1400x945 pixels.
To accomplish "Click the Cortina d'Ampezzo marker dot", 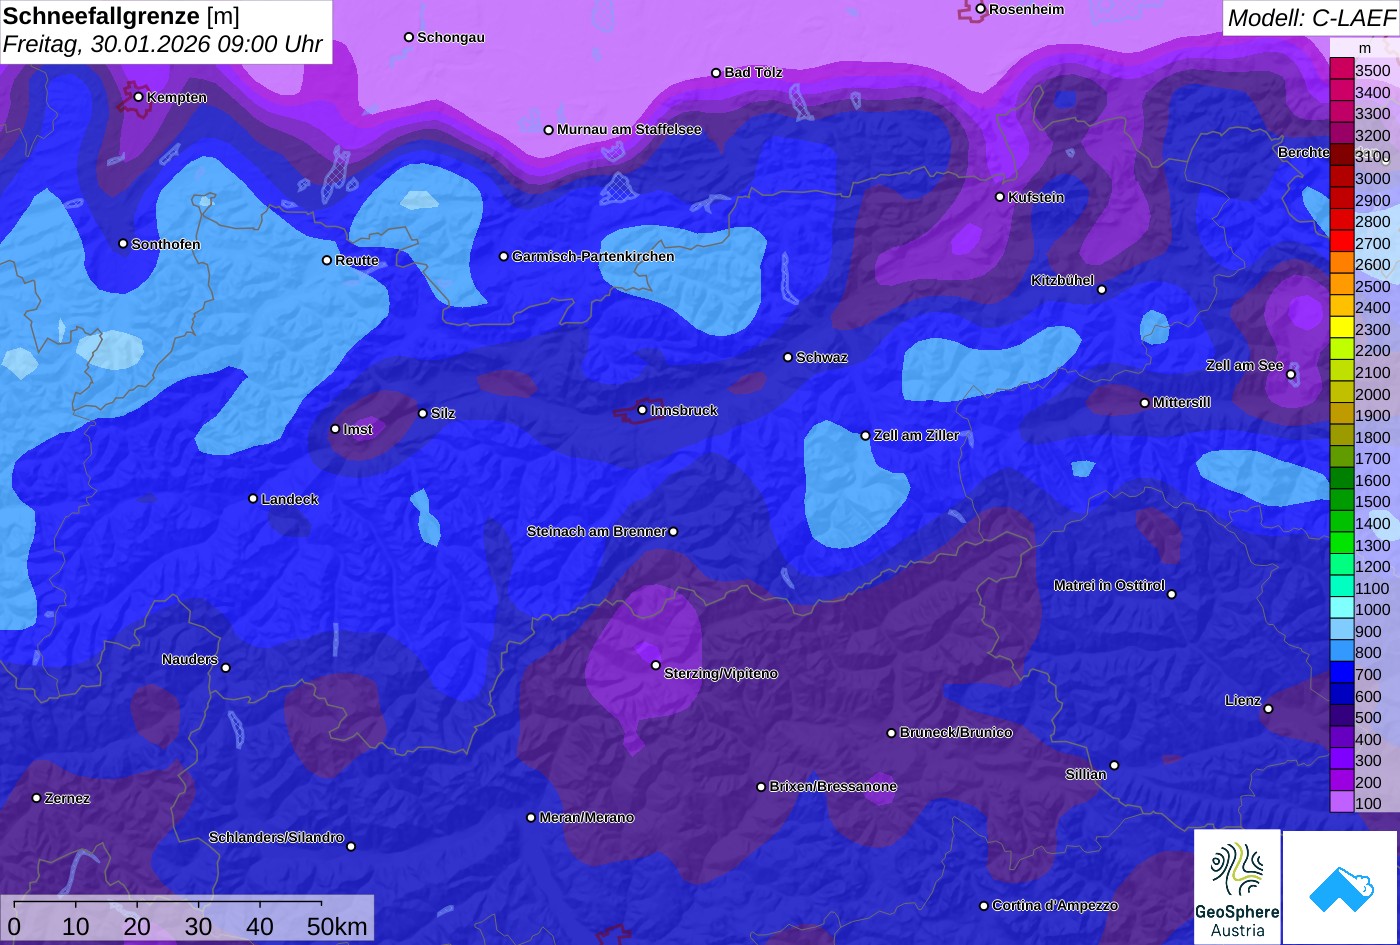I will 984,906.
